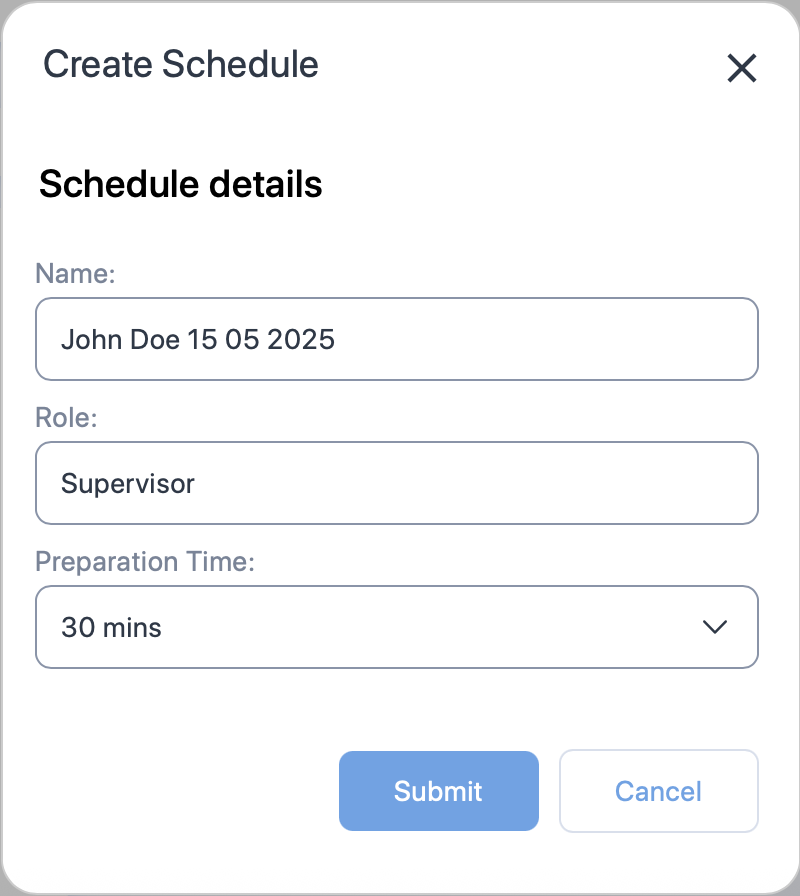
Task: Click the Role: label
Action: click(x=65, y=417)
